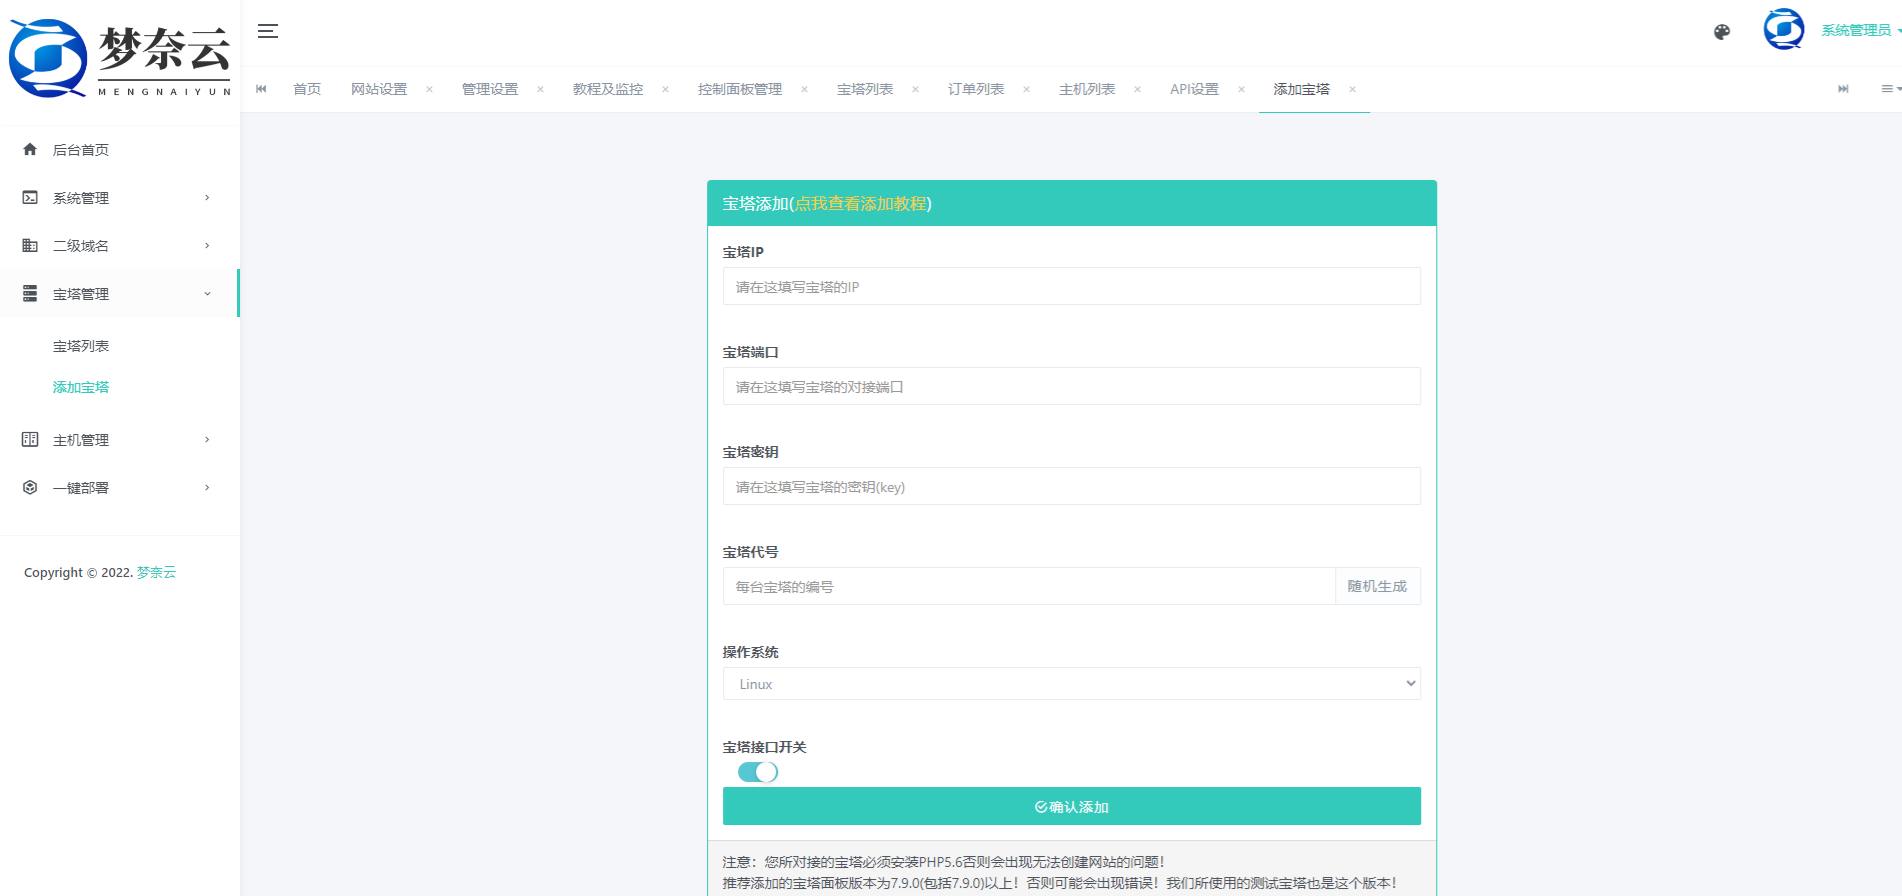Expand the 系统管理 sidebar menu

[118, 198]
